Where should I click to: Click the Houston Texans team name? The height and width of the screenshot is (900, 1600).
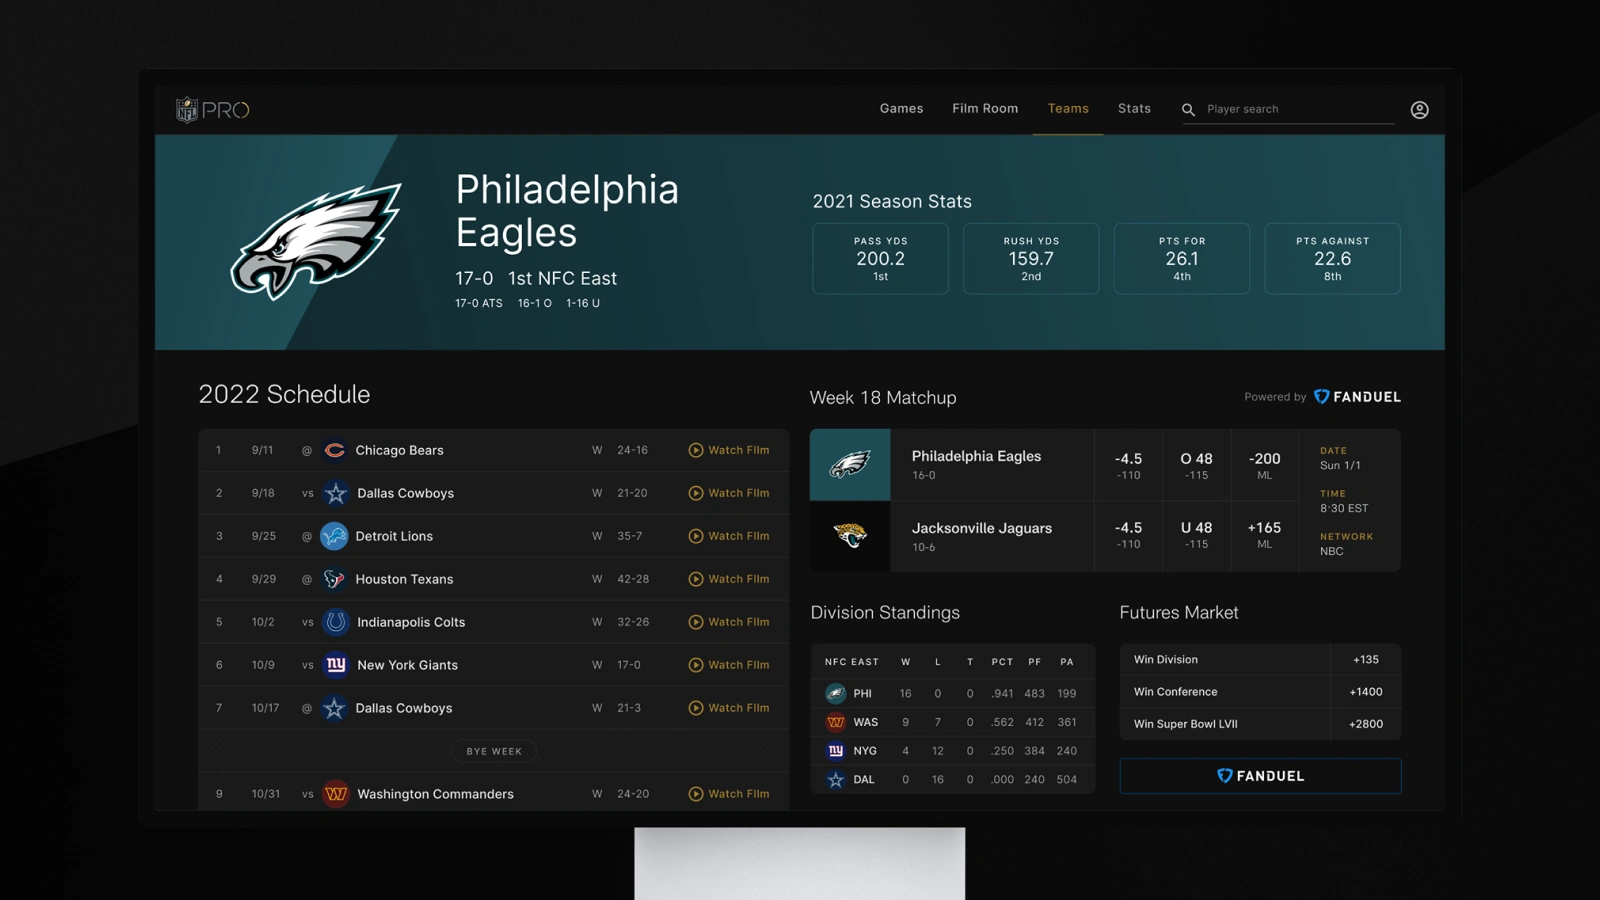tap(404, 579)
